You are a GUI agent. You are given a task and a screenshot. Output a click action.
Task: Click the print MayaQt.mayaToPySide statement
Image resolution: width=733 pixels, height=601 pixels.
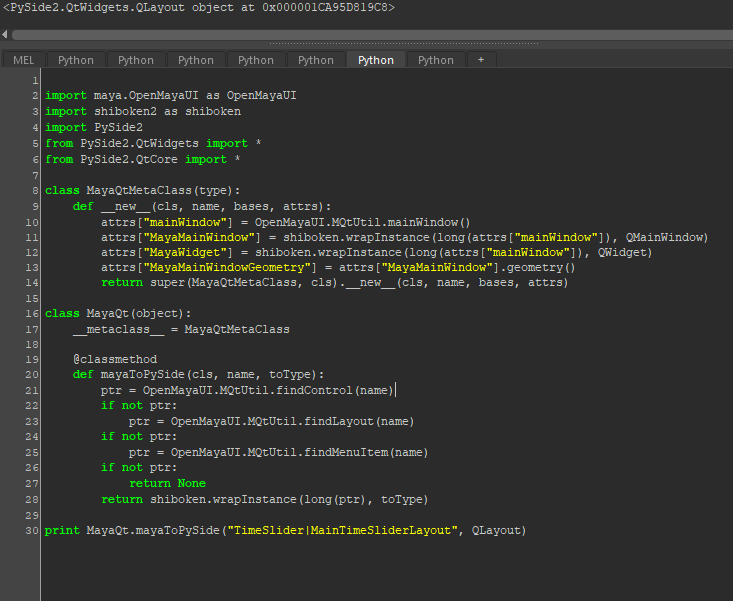pyautogui.click(x=285, y=530)
